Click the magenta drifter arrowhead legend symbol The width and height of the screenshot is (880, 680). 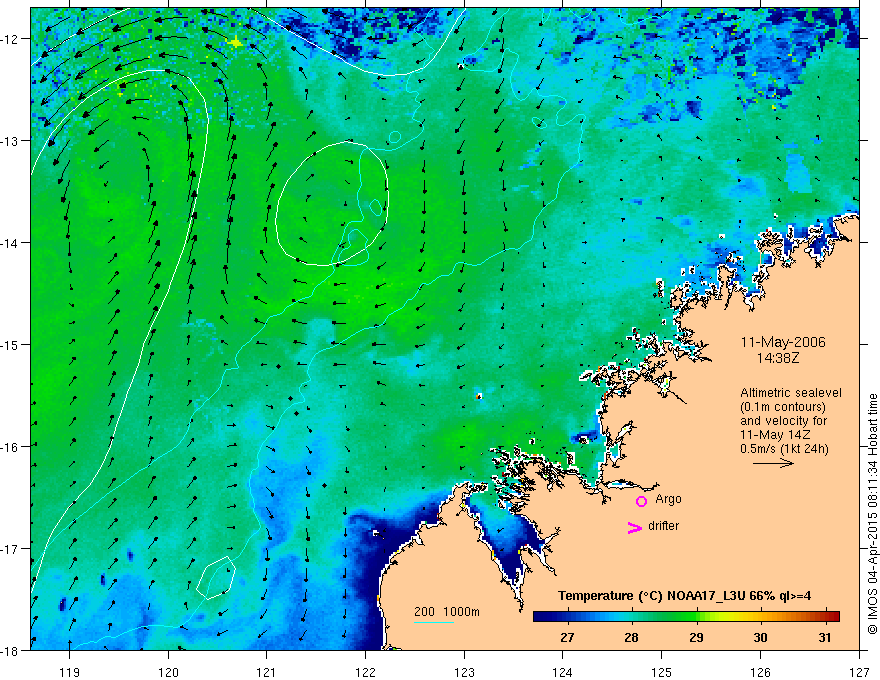click(x=634, y=528)
